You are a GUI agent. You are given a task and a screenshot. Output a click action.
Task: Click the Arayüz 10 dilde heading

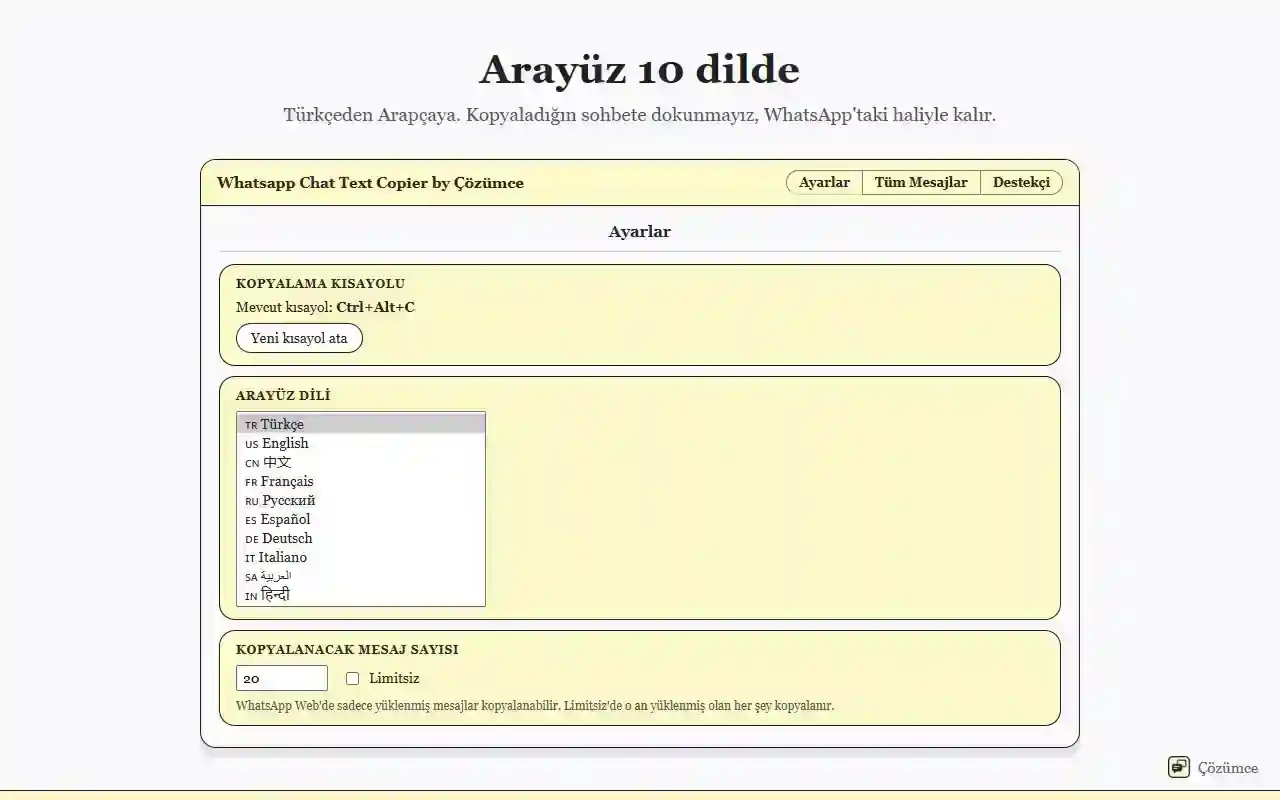[x=639, y=70]
